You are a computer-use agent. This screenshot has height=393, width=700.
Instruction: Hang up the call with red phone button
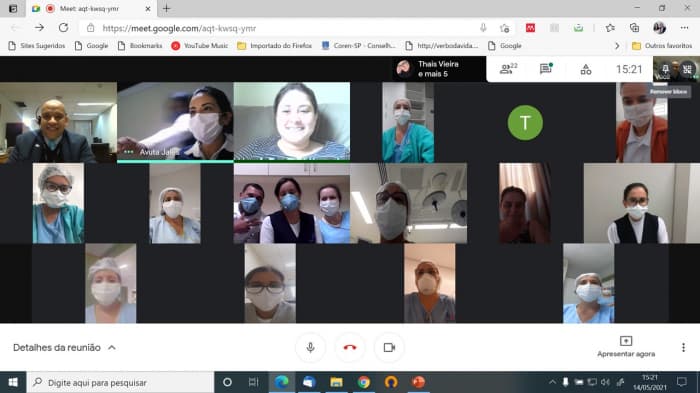coord(350,347)
